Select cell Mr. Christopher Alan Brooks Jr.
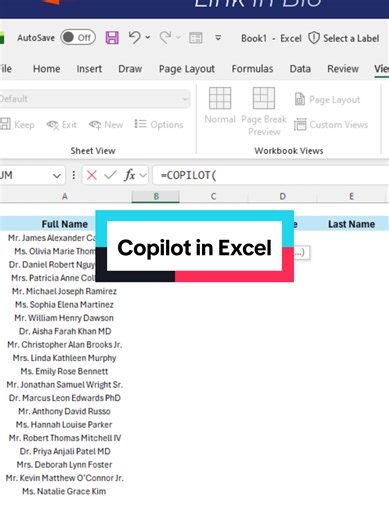This screenshot has width=389, height=520. click(x=65, y=345)
